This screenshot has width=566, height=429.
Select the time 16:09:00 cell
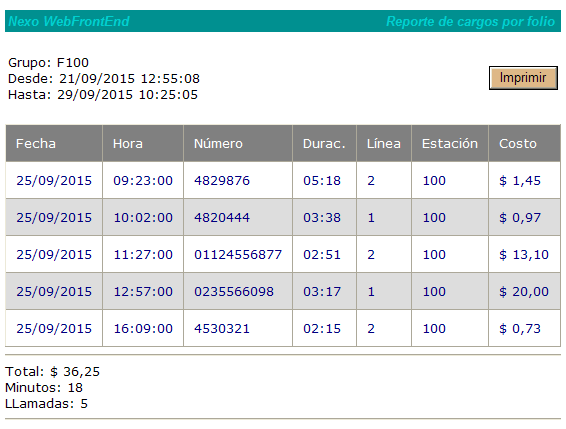143,328
